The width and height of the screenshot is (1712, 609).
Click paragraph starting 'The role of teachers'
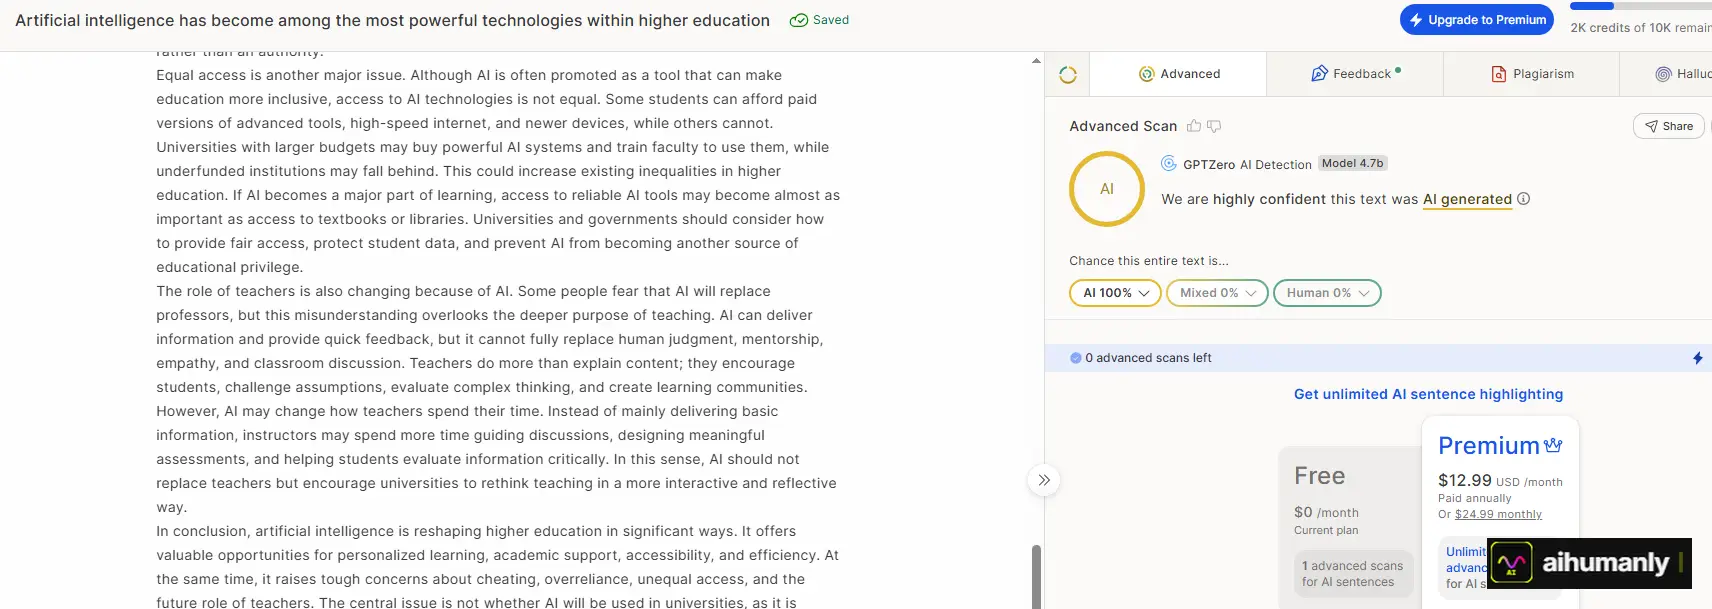(497, 399)
